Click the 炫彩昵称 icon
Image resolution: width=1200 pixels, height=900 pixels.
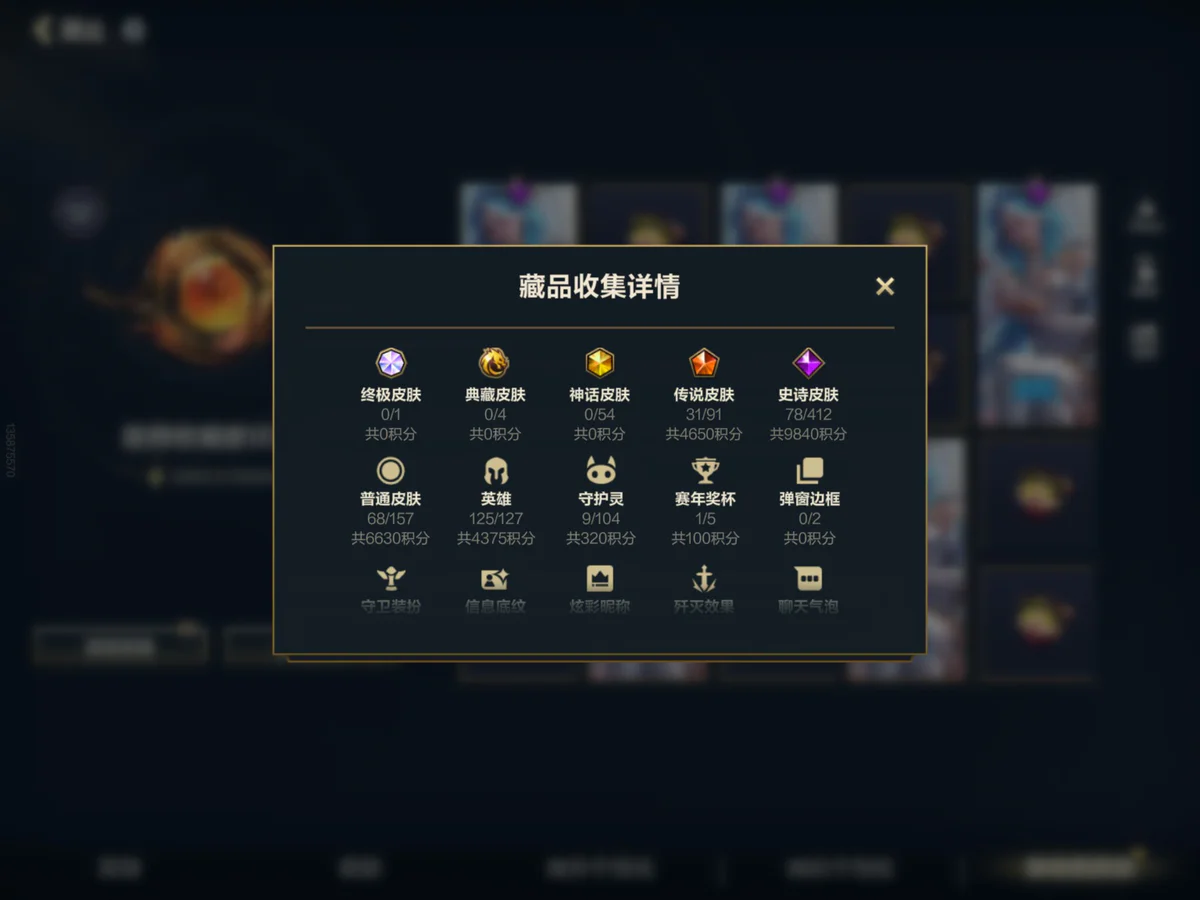(x=600, y=578)
